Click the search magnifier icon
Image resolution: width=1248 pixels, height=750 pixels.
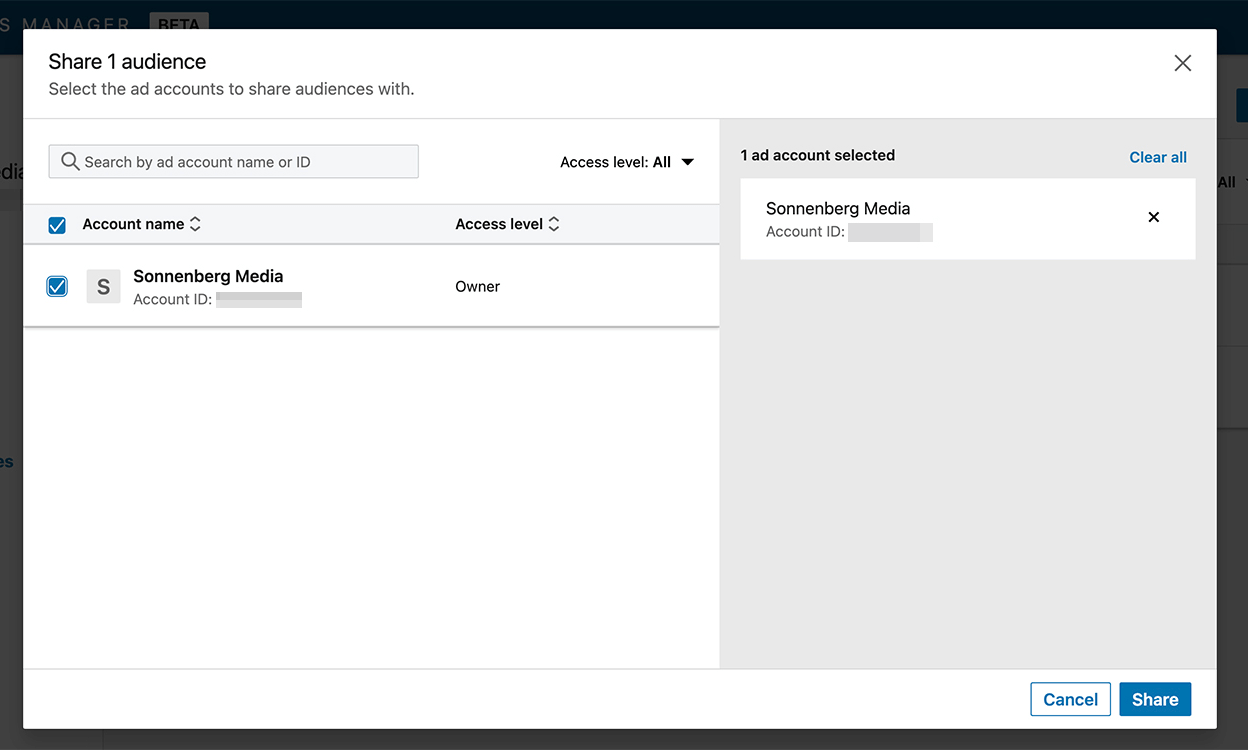pyautogui.click(x=70, y=162)
